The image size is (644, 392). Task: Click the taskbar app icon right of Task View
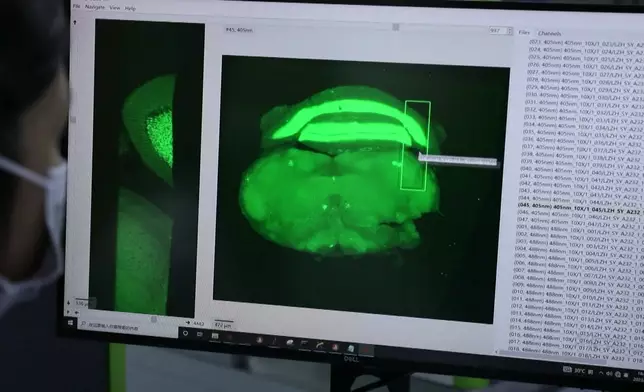point(215,336)
